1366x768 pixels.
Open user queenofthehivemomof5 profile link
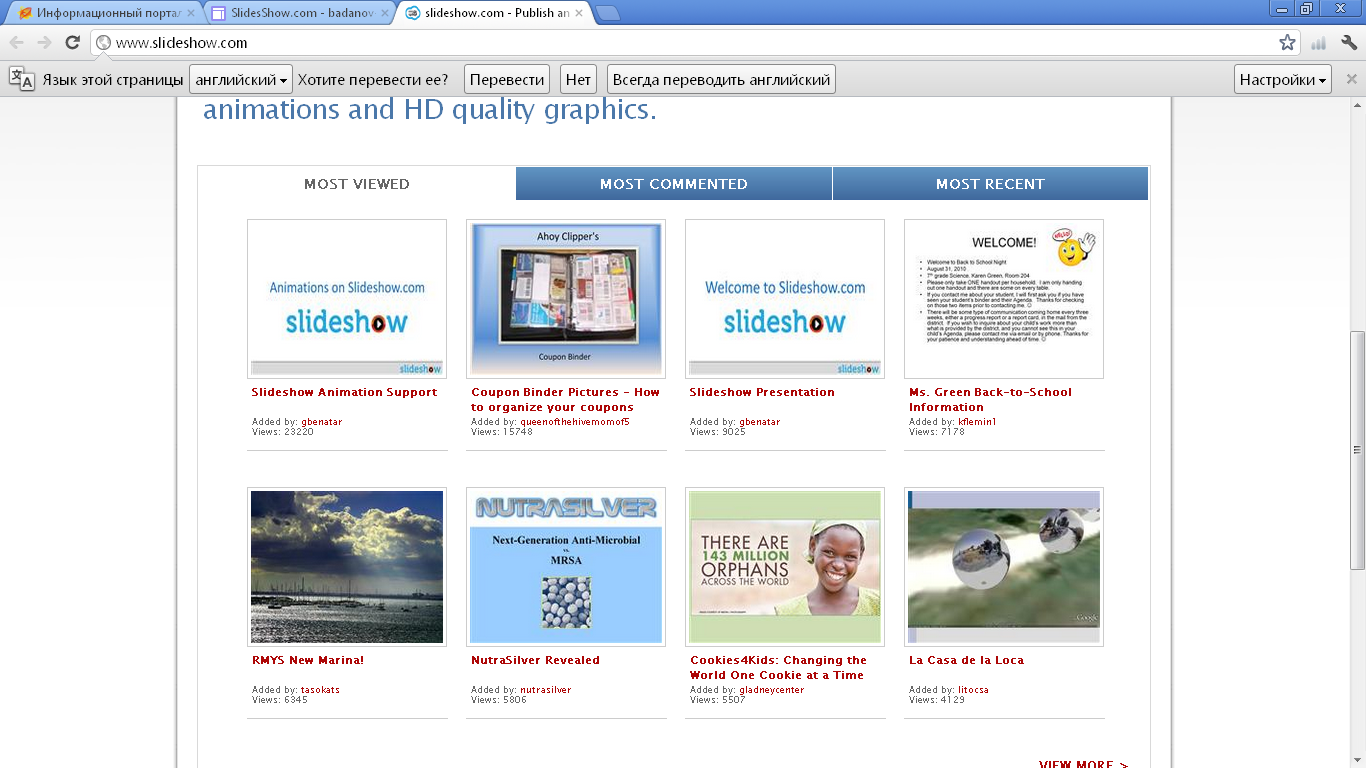coord(575,422)
